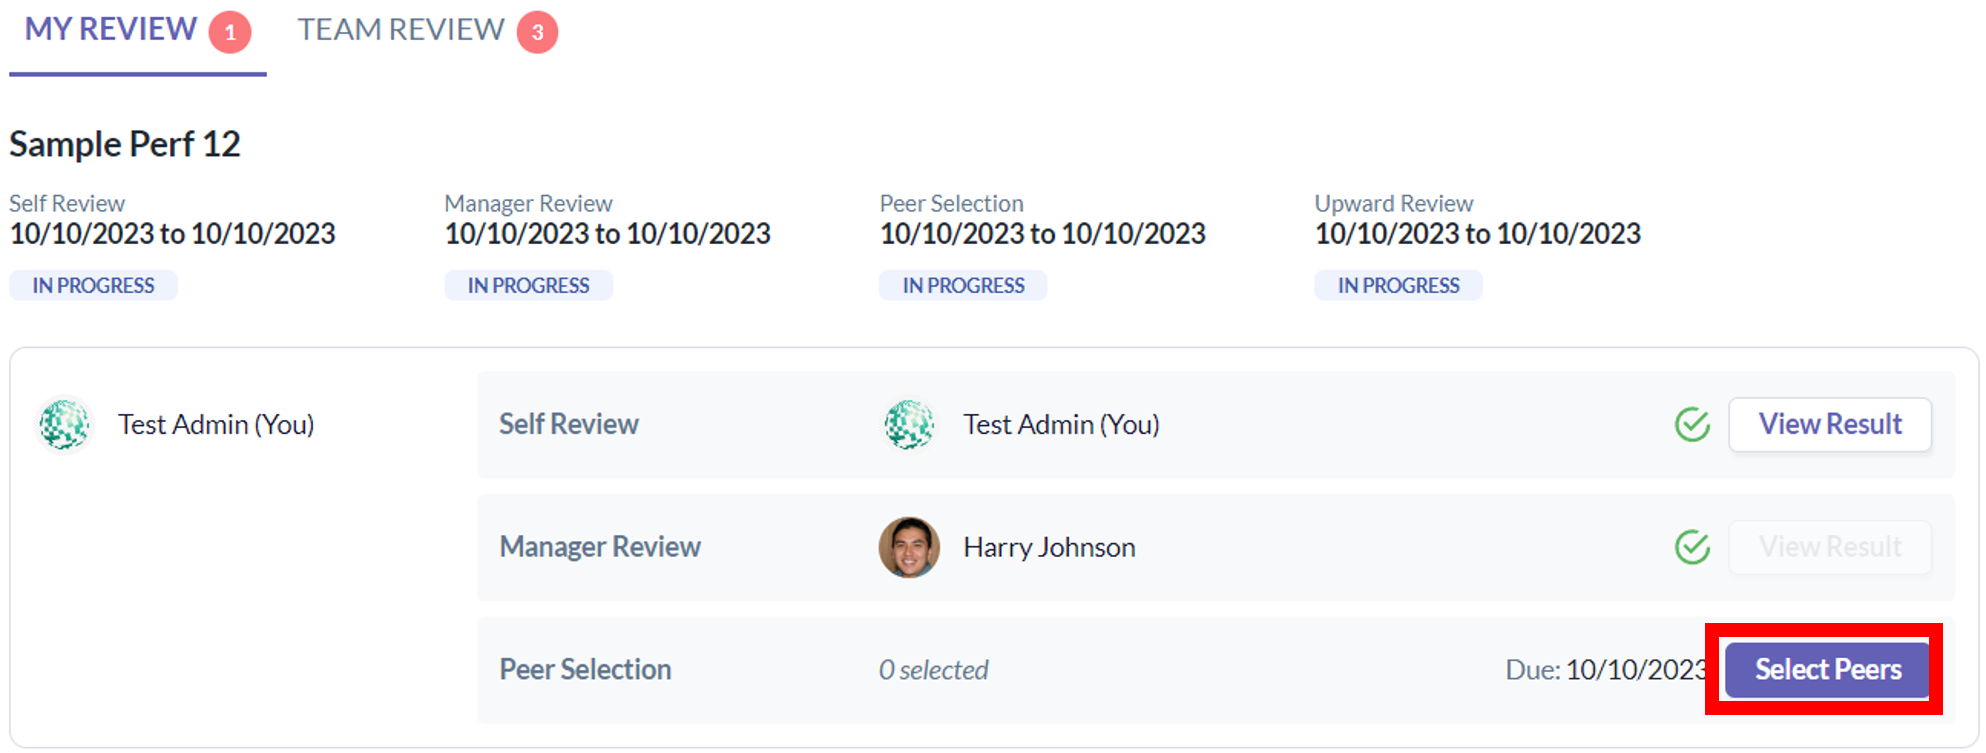Click the red badge on My Review
The image size is (1986, 753).
pyautogui.click(x=230, y=32)
